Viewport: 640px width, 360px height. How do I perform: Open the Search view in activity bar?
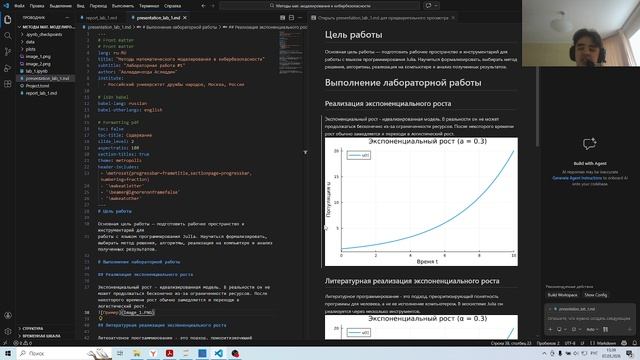click(7, 36)
